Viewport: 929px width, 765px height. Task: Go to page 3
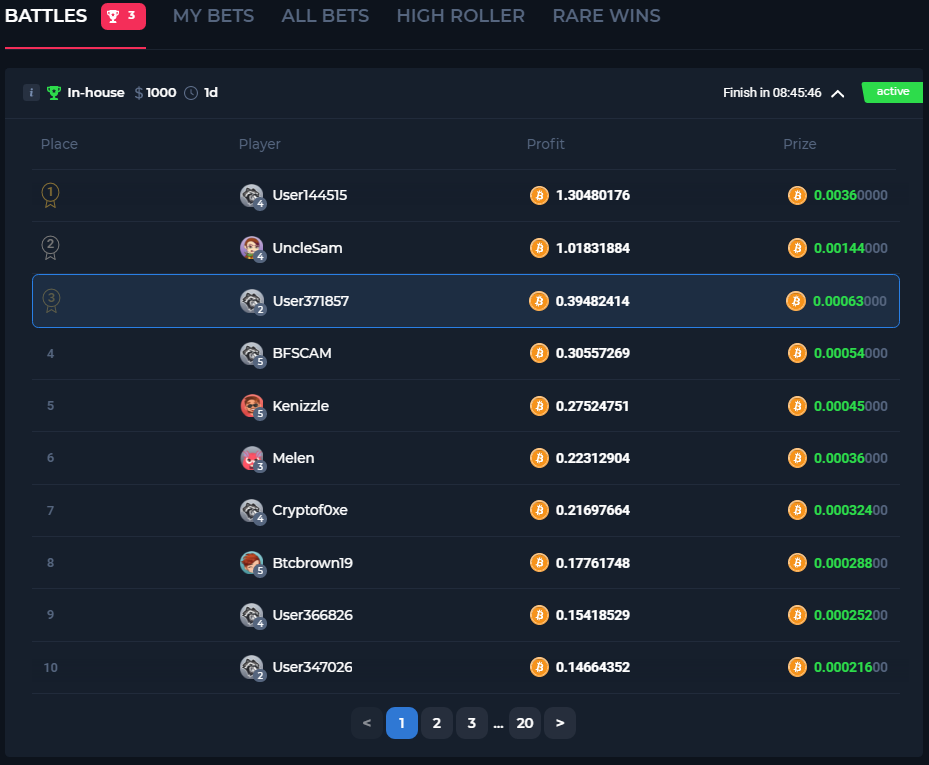click(472, 723)
